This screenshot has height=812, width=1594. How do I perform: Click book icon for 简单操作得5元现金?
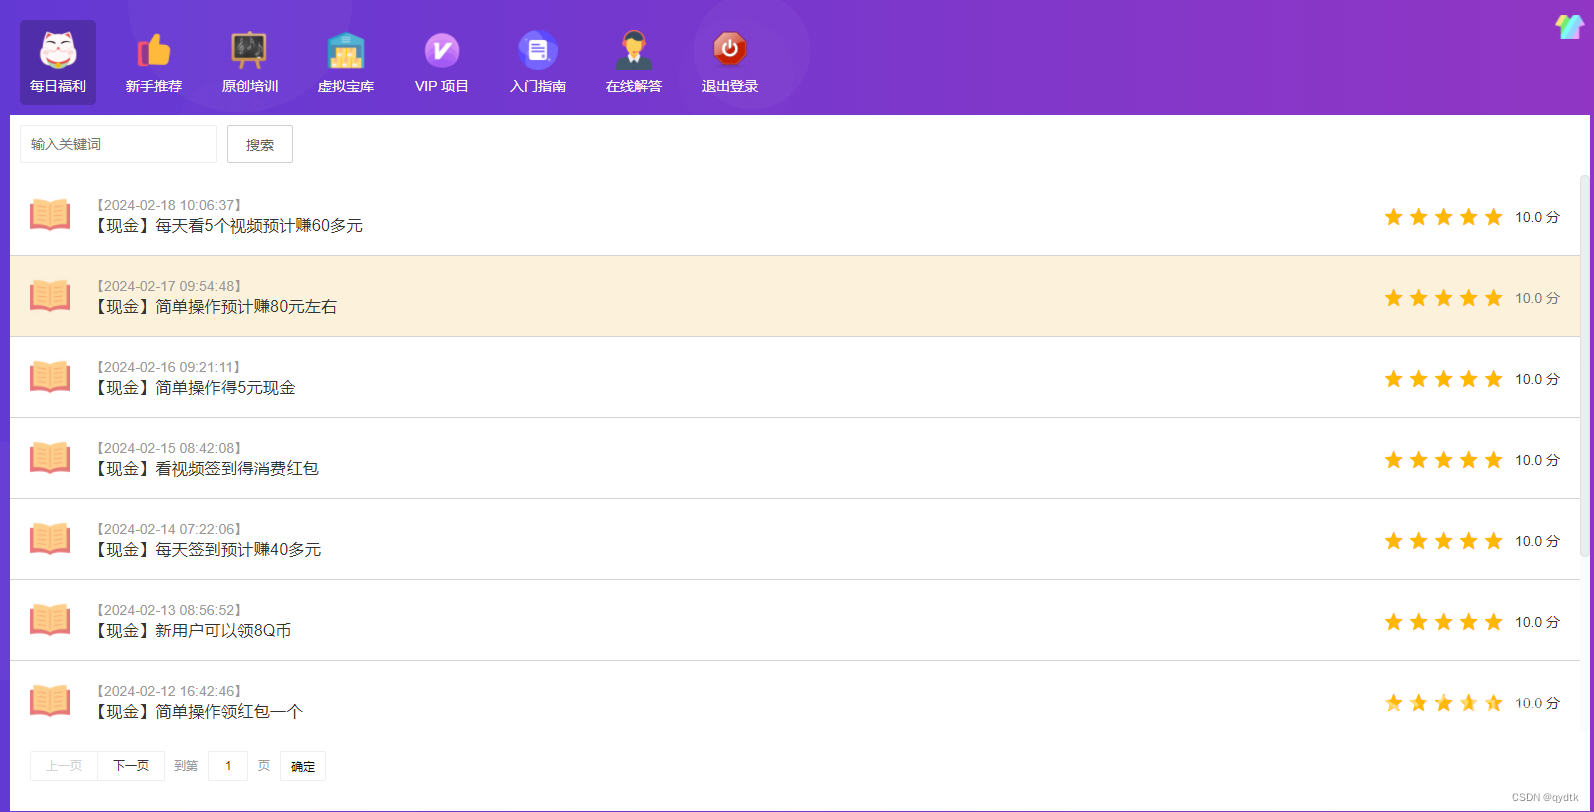(50, 377)
